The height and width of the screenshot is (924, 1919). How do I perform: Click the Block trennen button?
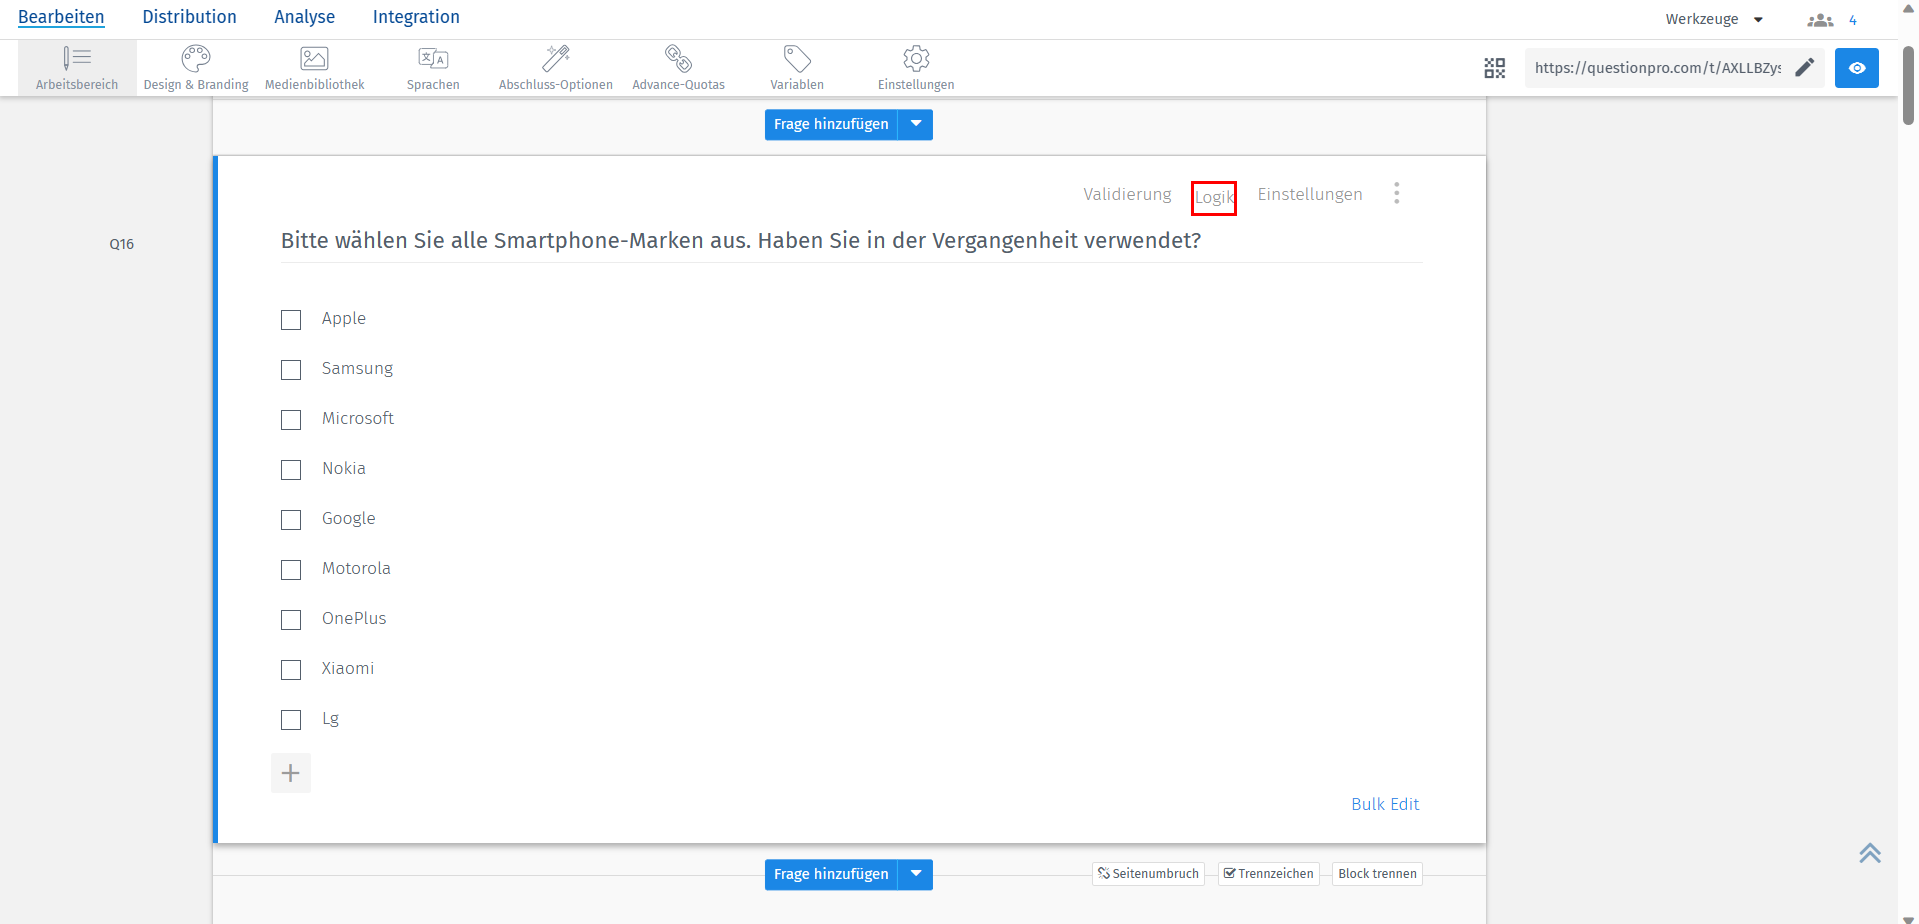click(1377, 873)
